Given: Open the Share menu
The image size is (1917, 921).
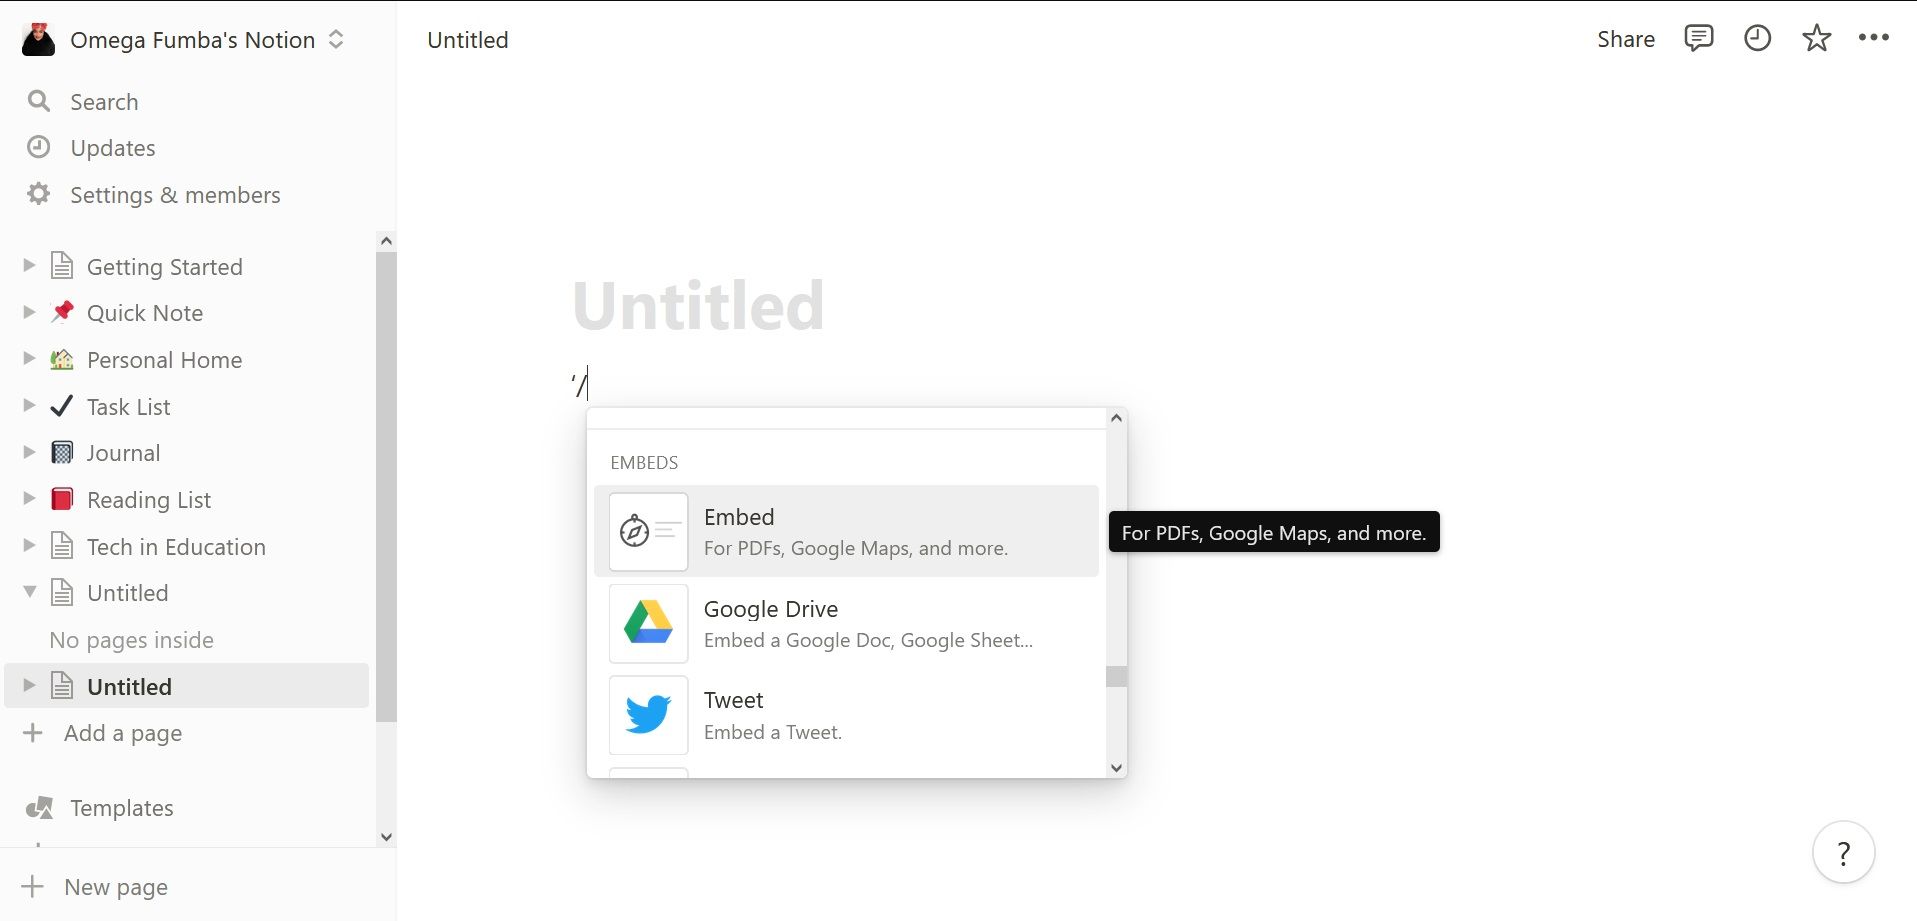Looking at the screenshot, I should [1625, 39].
